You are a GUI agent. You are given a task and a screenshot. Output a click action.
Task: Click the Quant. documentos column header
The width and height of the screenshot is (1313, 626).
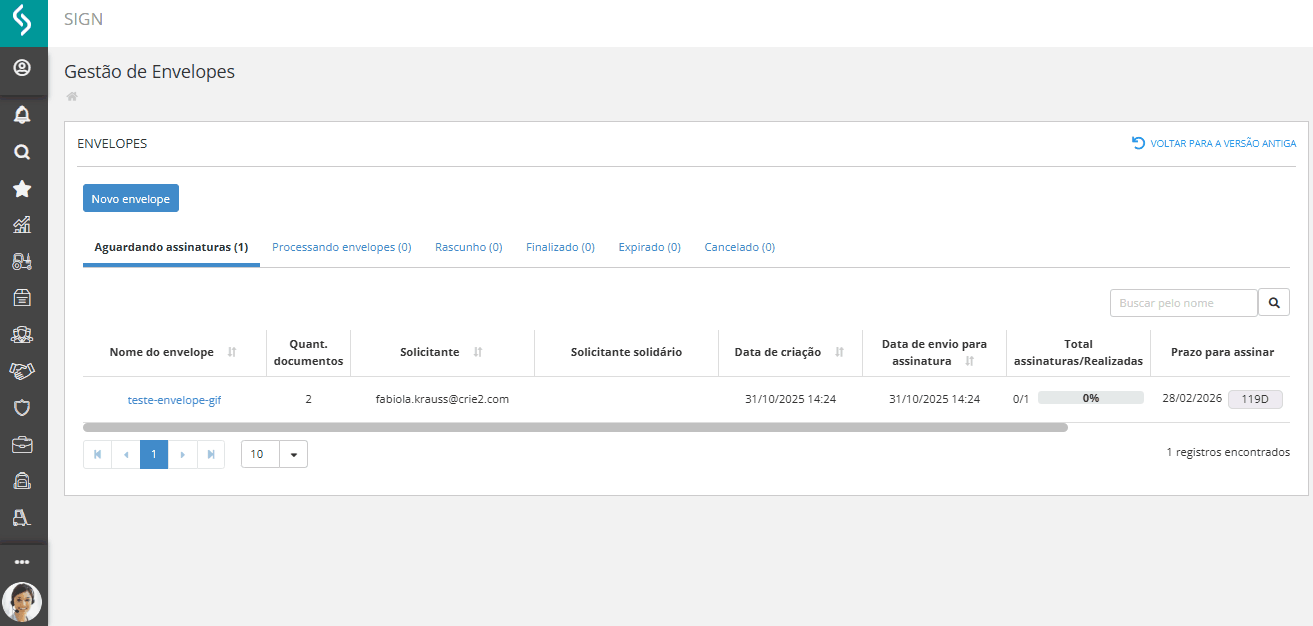[x=308, y=352]
